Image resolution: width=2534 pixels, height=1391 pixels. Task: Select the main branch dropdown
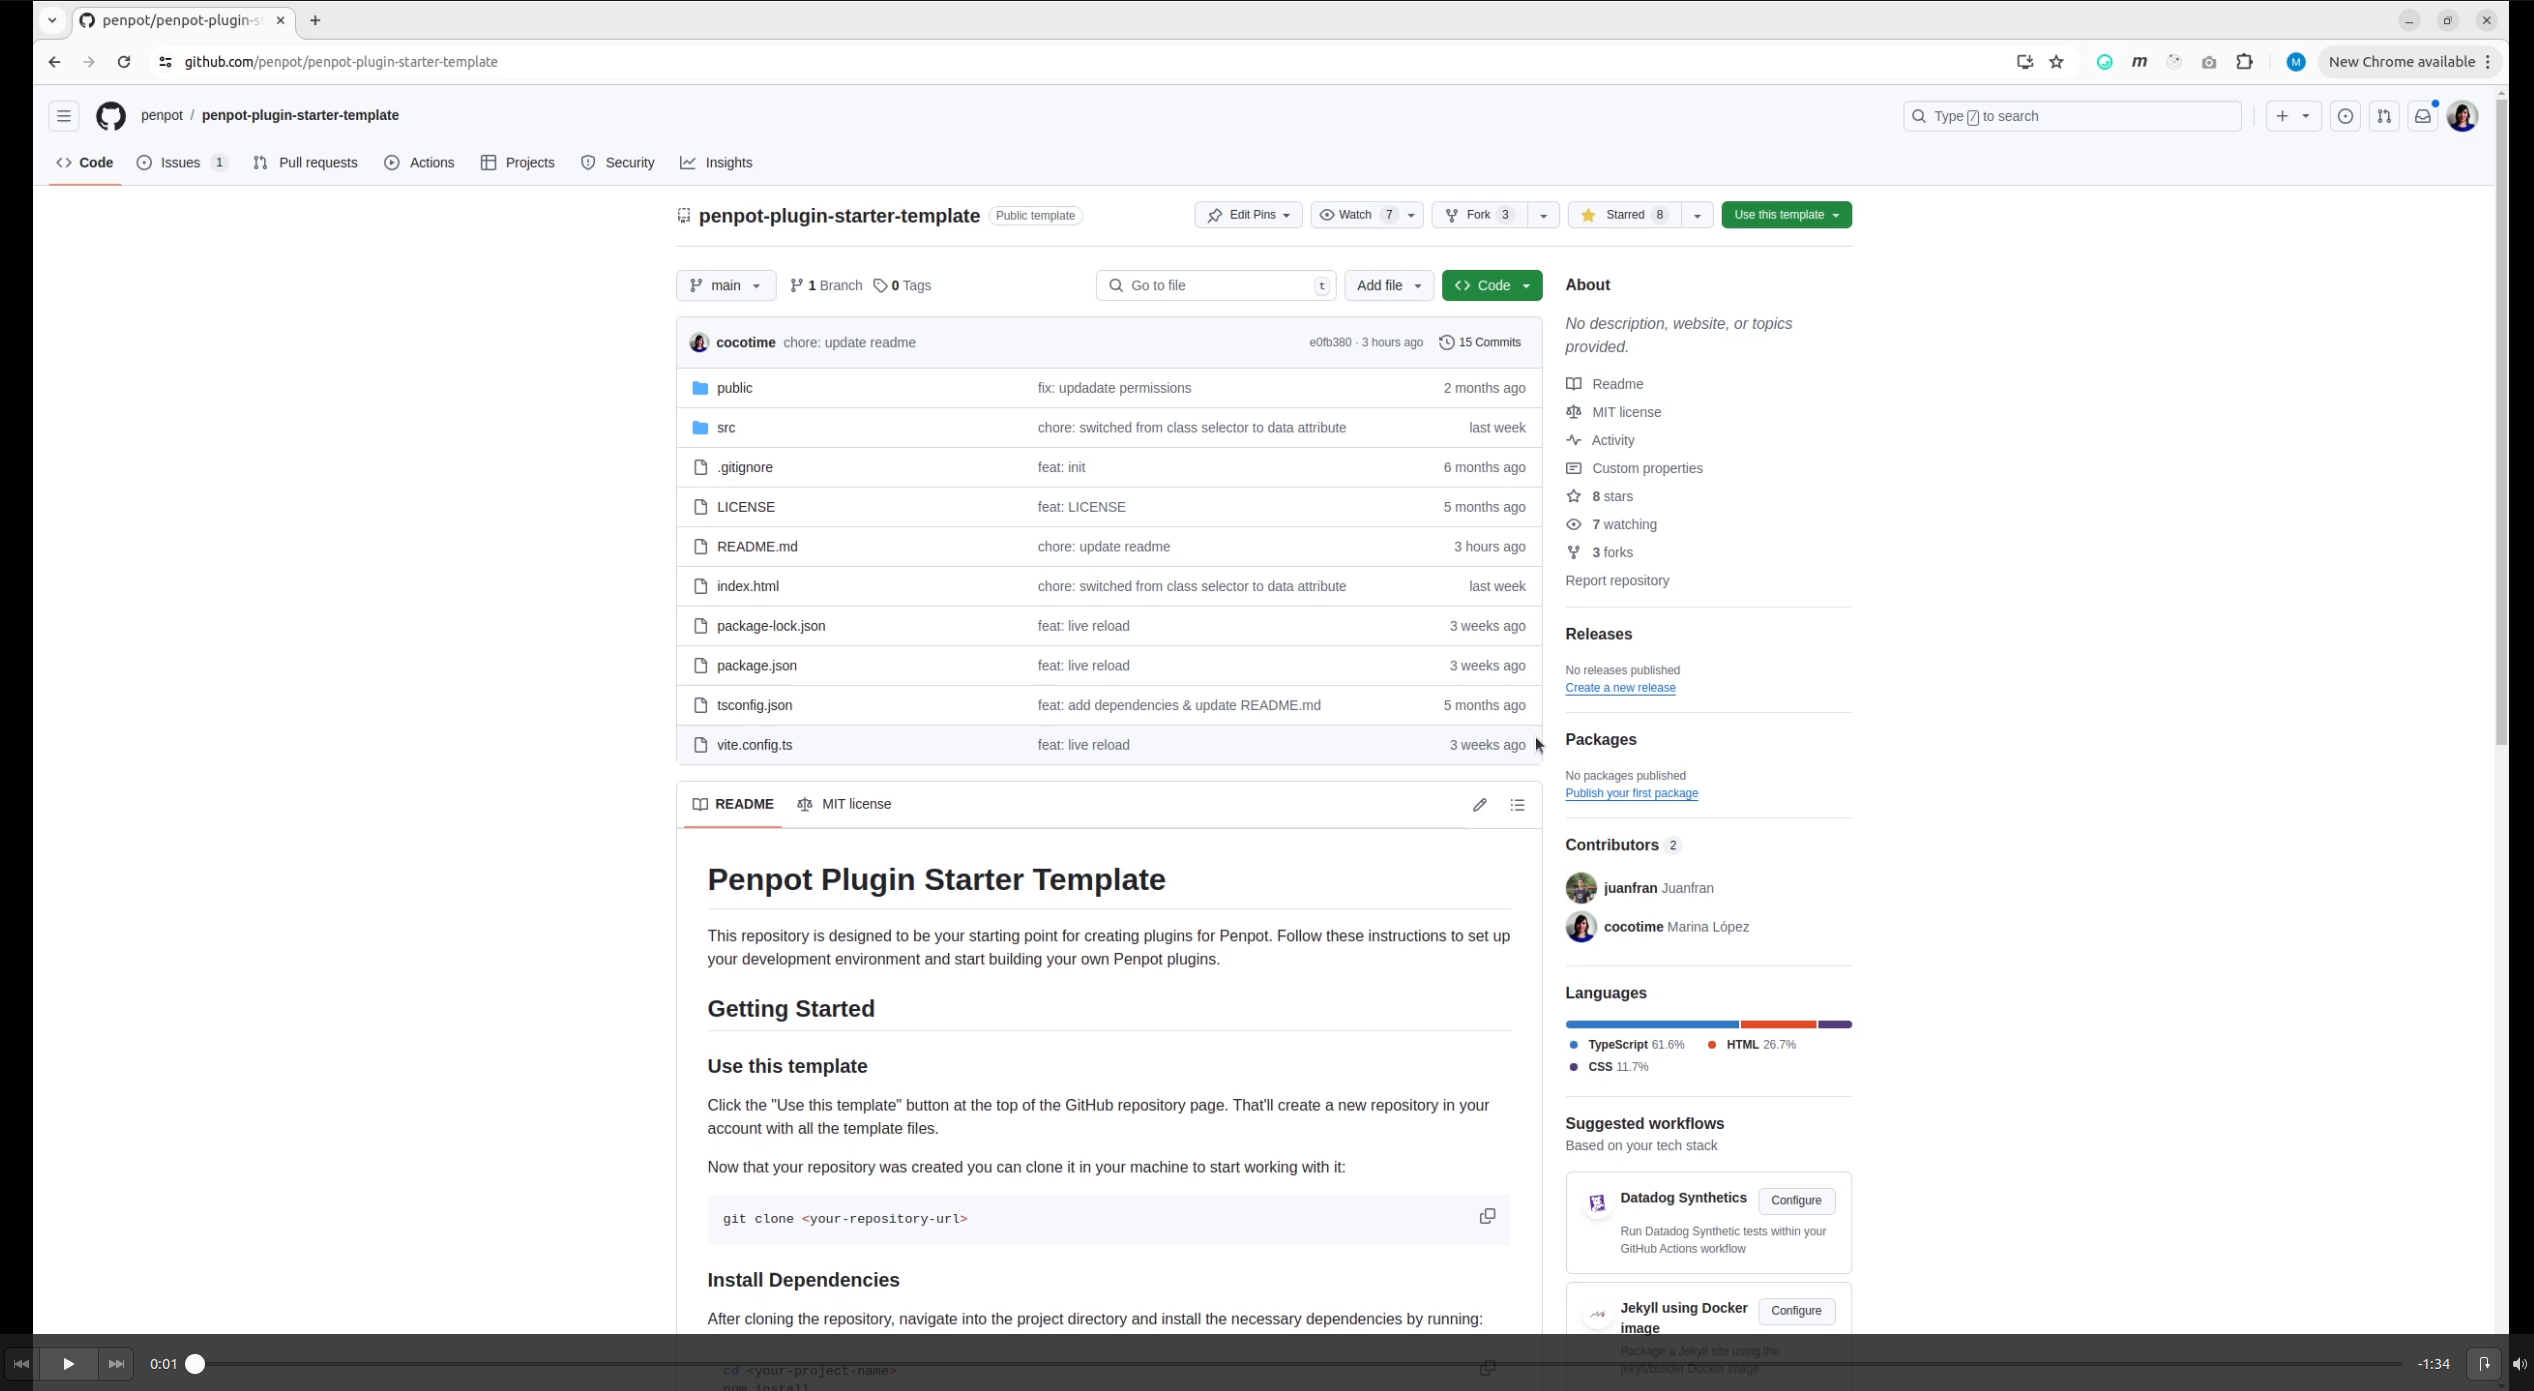click(723, 284)
